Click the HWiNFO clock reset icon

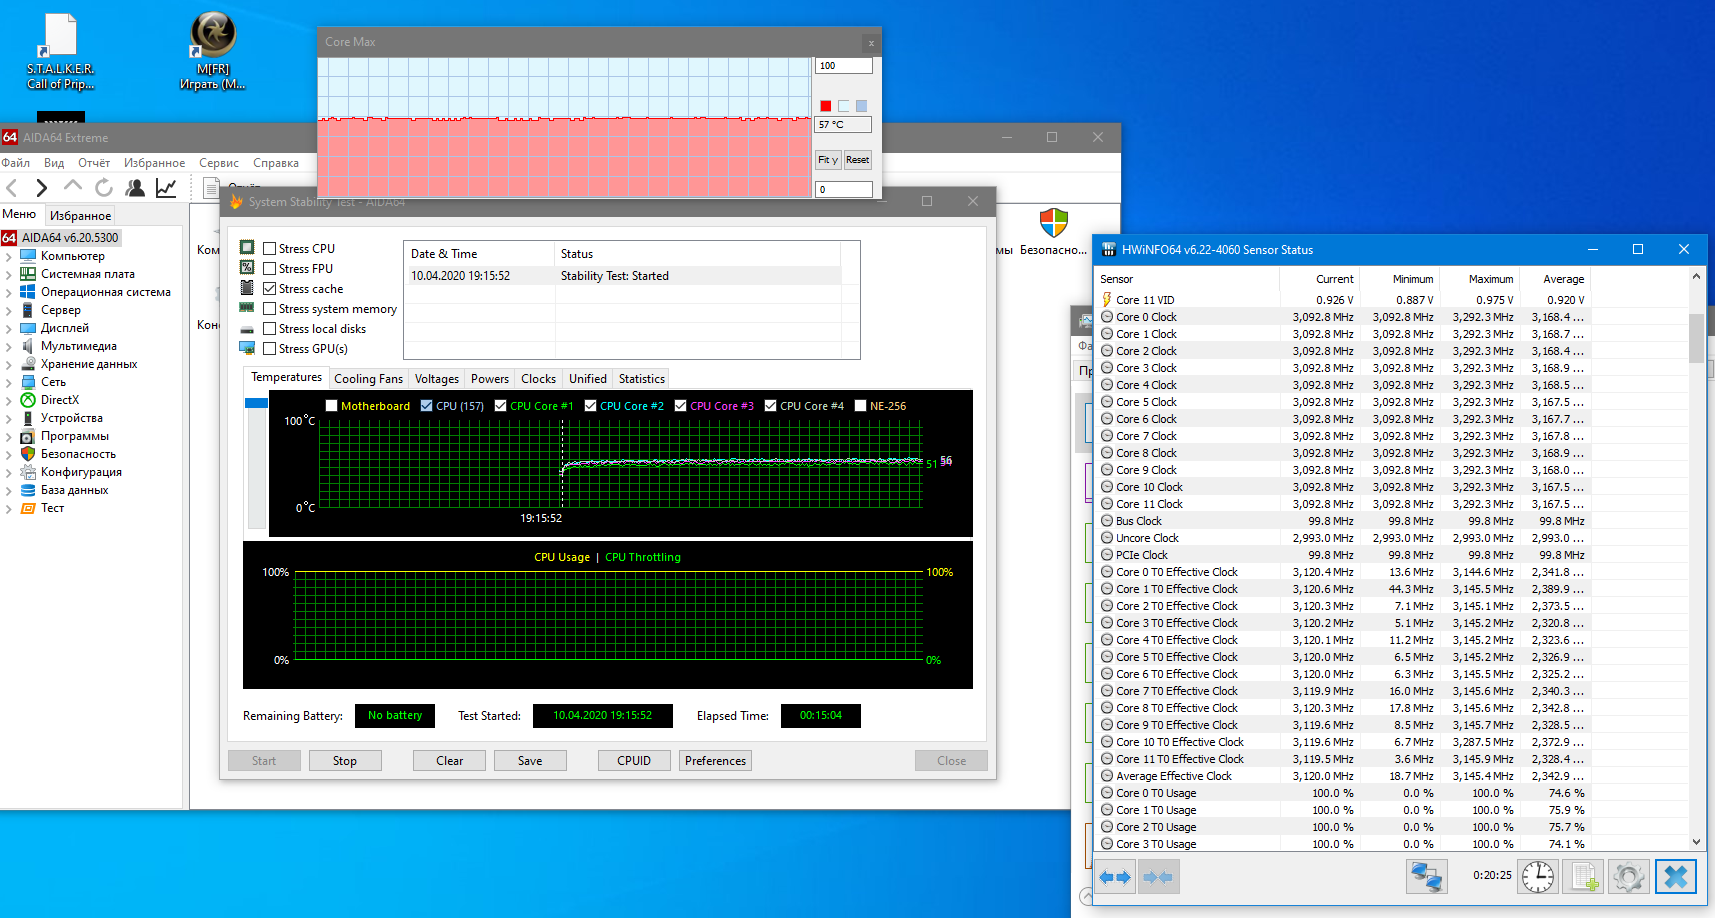pos(1538,877)
